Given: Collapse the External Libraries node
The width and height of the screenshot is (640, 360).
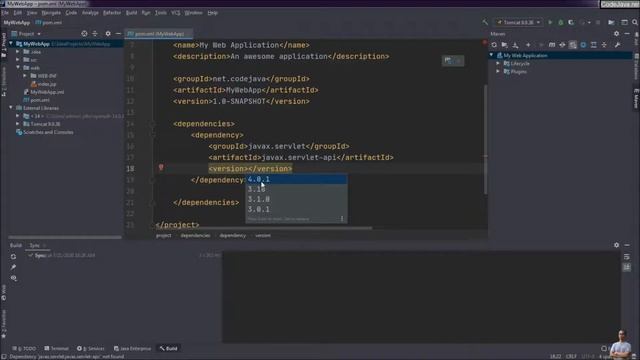Looking at the screenshot, I should [11, 108].
